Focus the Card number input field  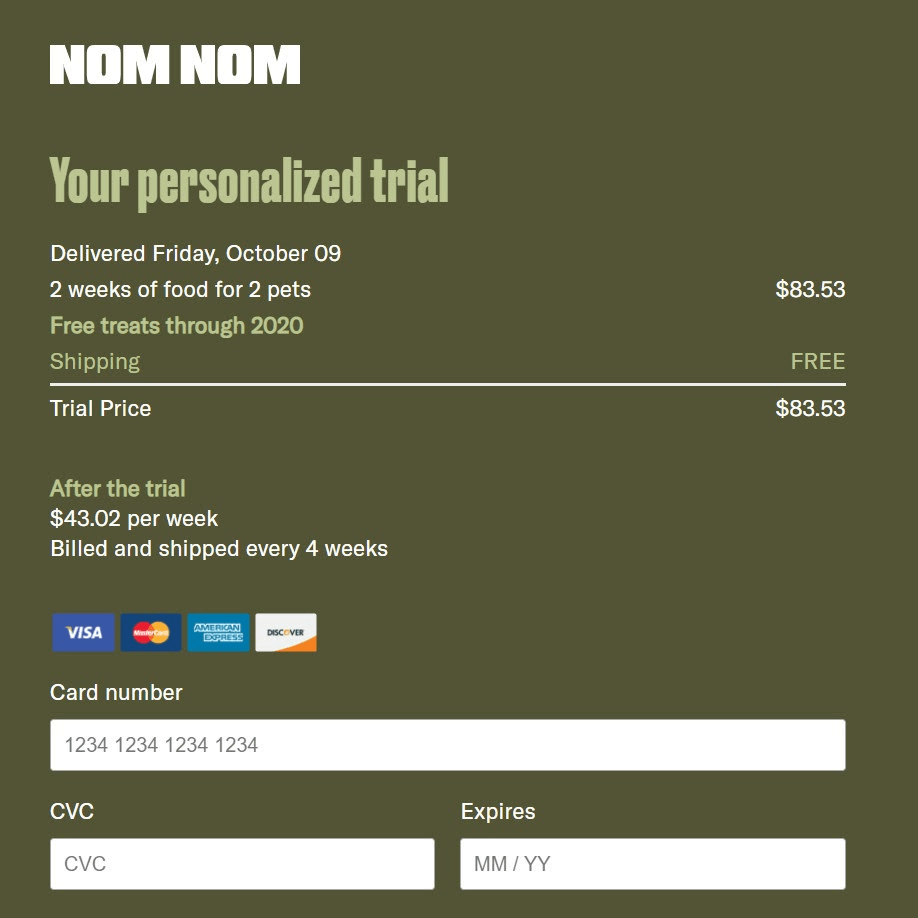447,745
